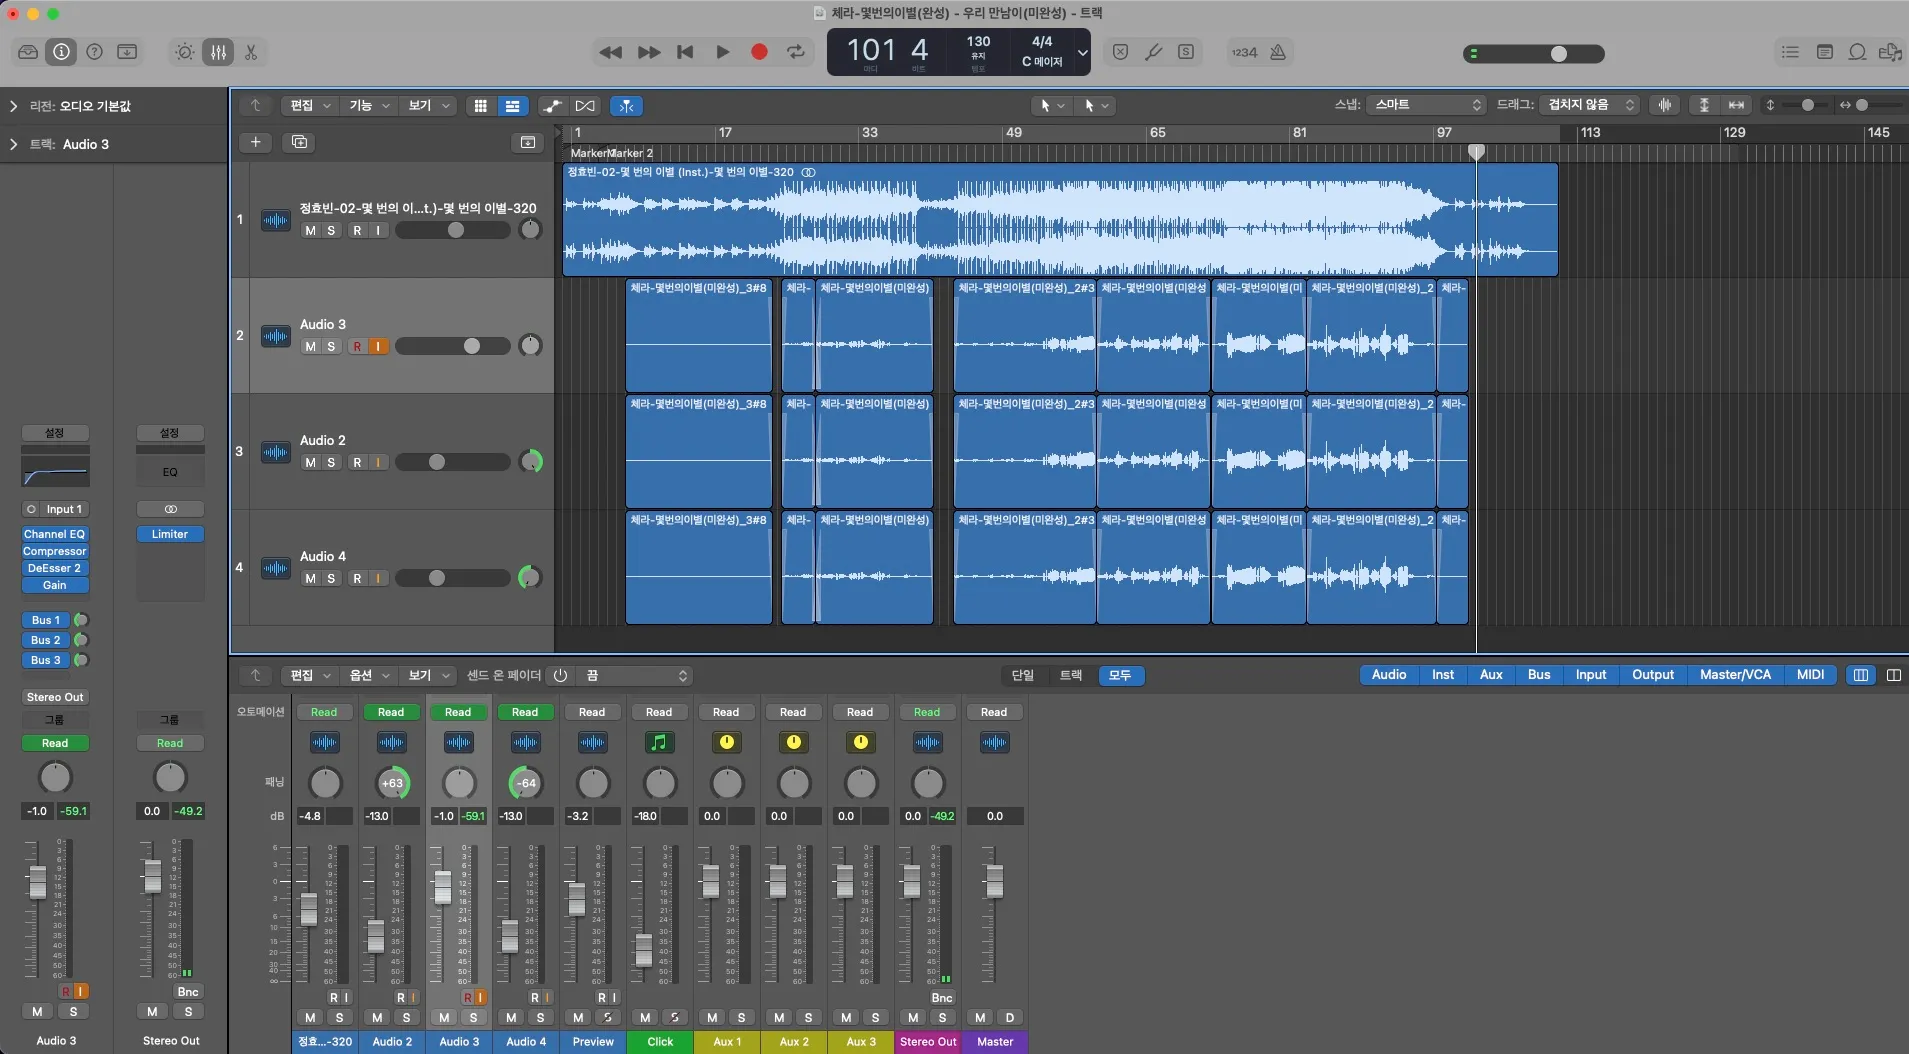Toggle Sends on Faders power button
The image size is (1909, 1054).
click(560, 676)
